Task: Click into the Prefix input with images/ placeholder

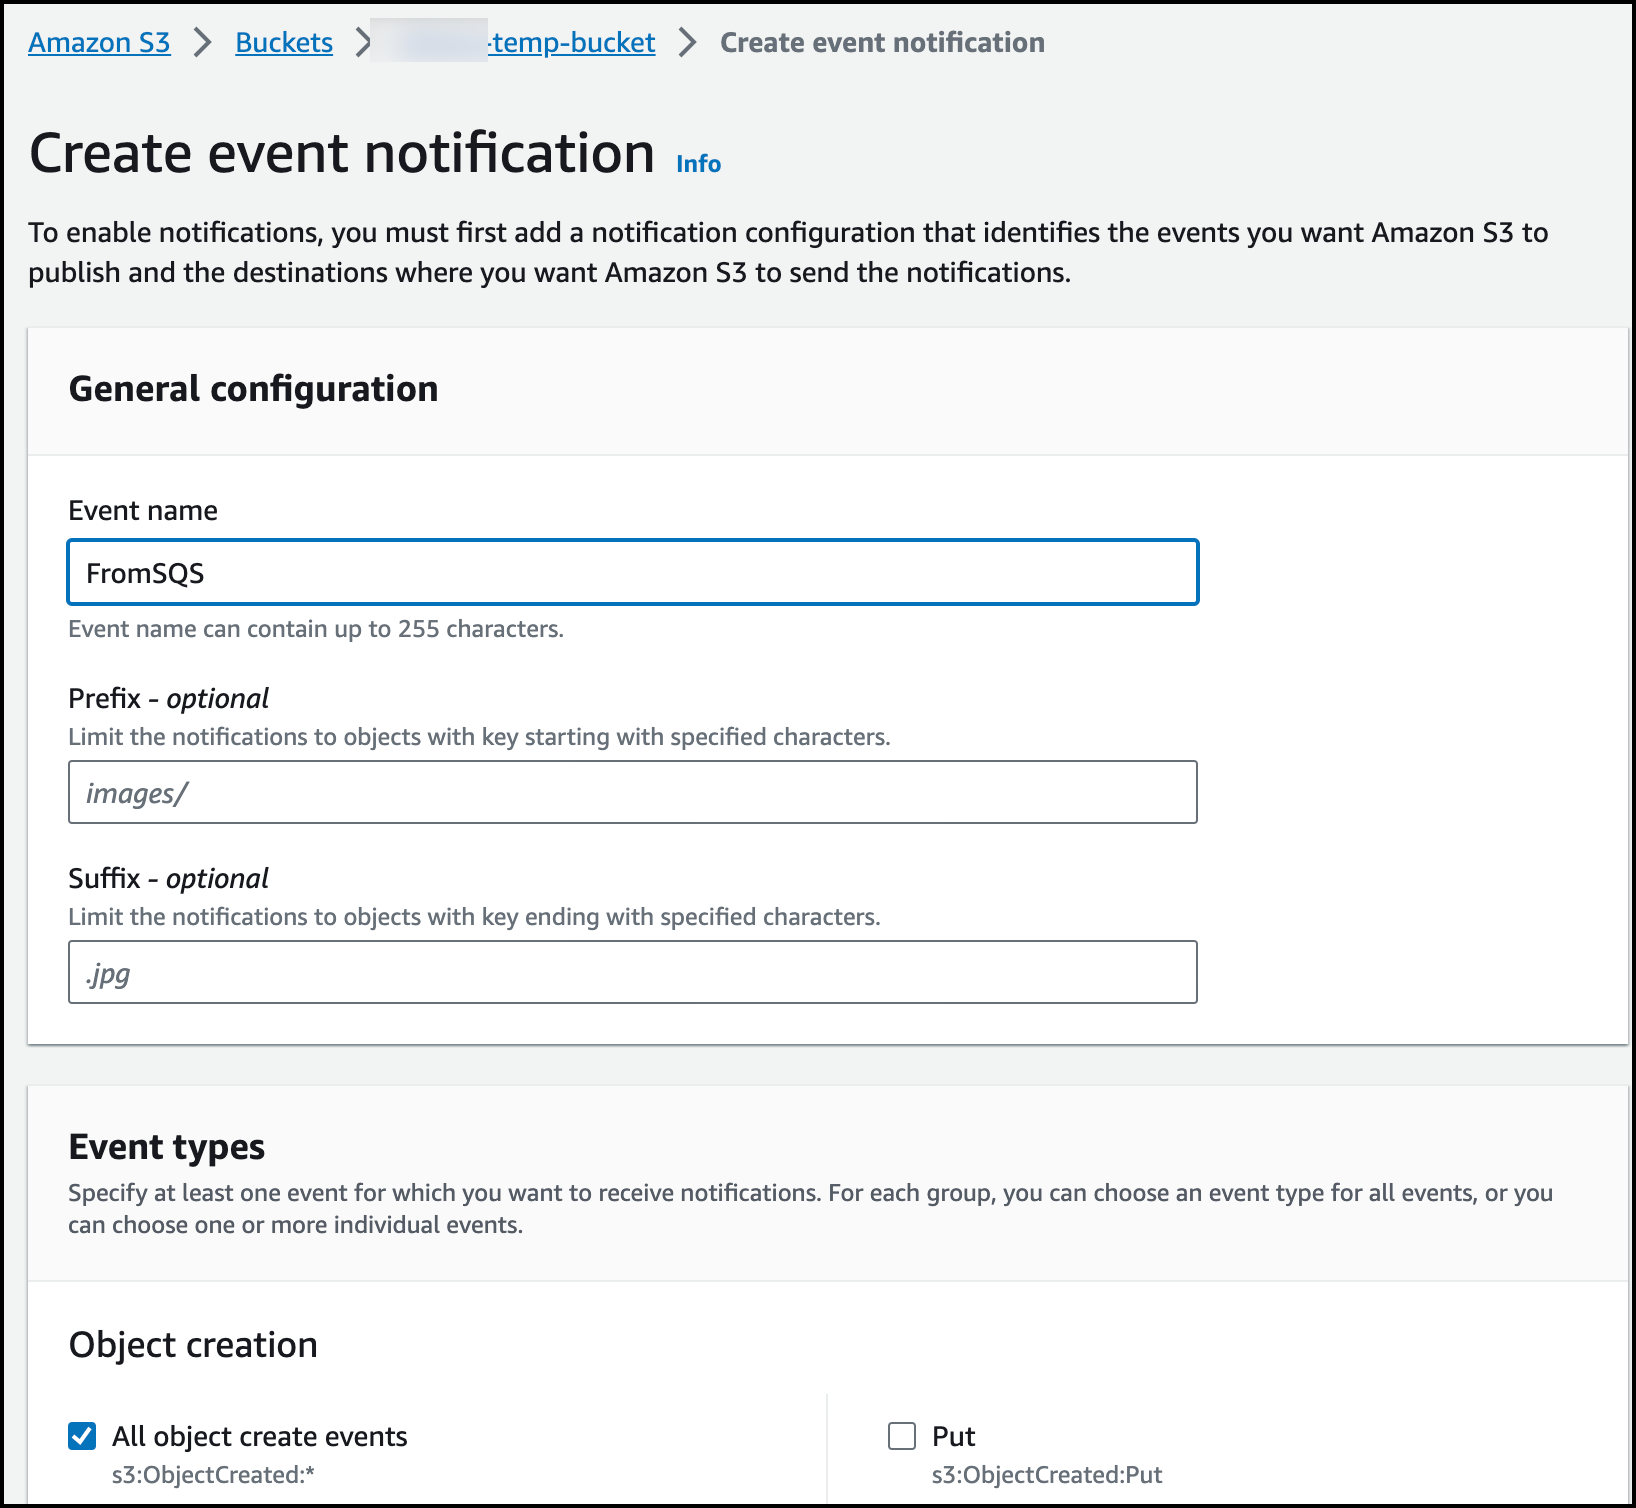Action: pos(632,793)
